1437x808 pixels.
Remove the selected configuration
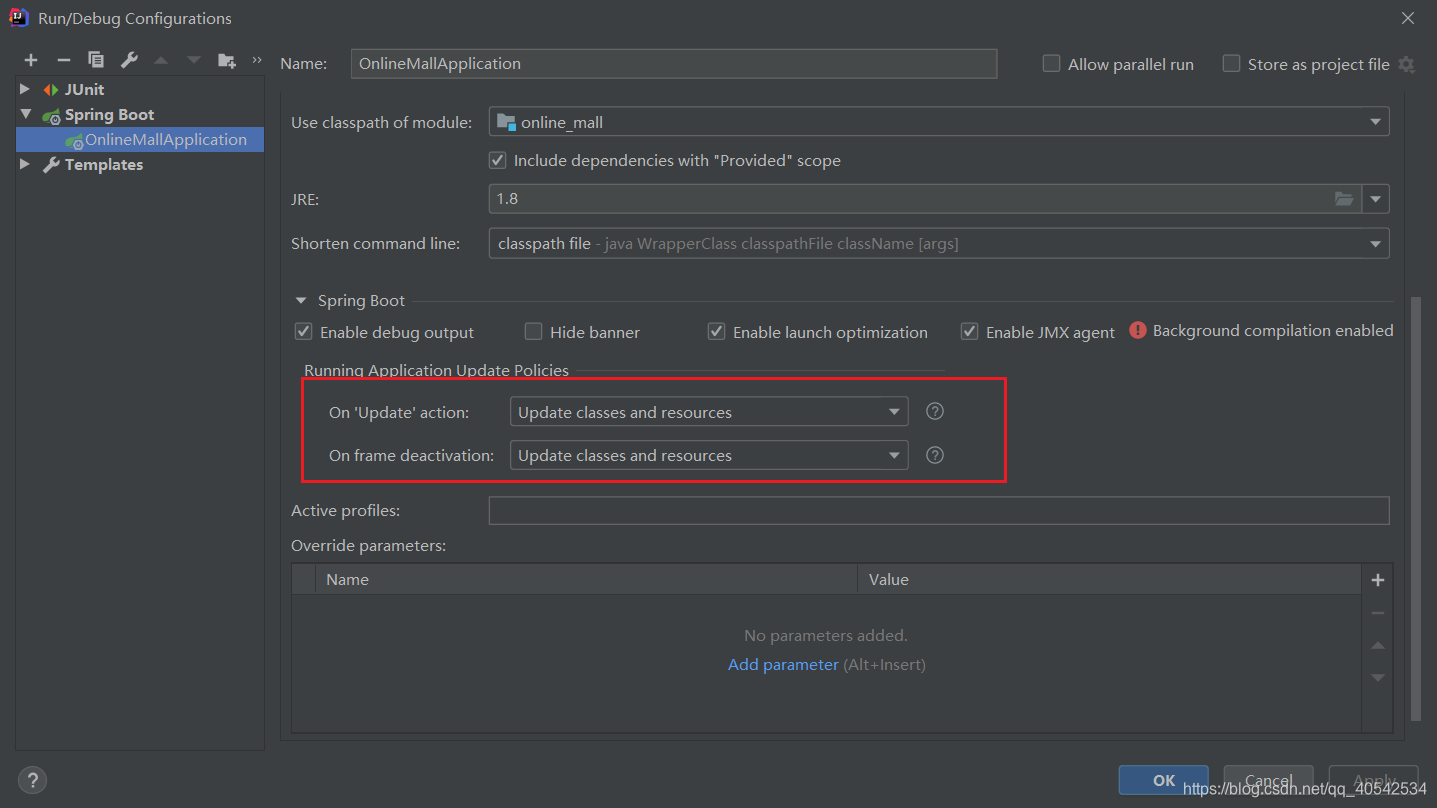pyautogui.click(x=63, y=61)
